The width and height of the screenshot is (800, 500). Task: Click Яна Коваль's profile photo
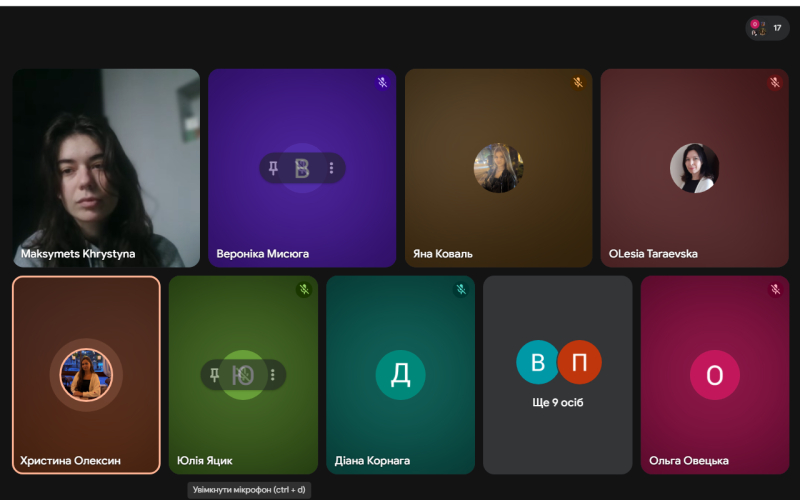coord(498,168)
